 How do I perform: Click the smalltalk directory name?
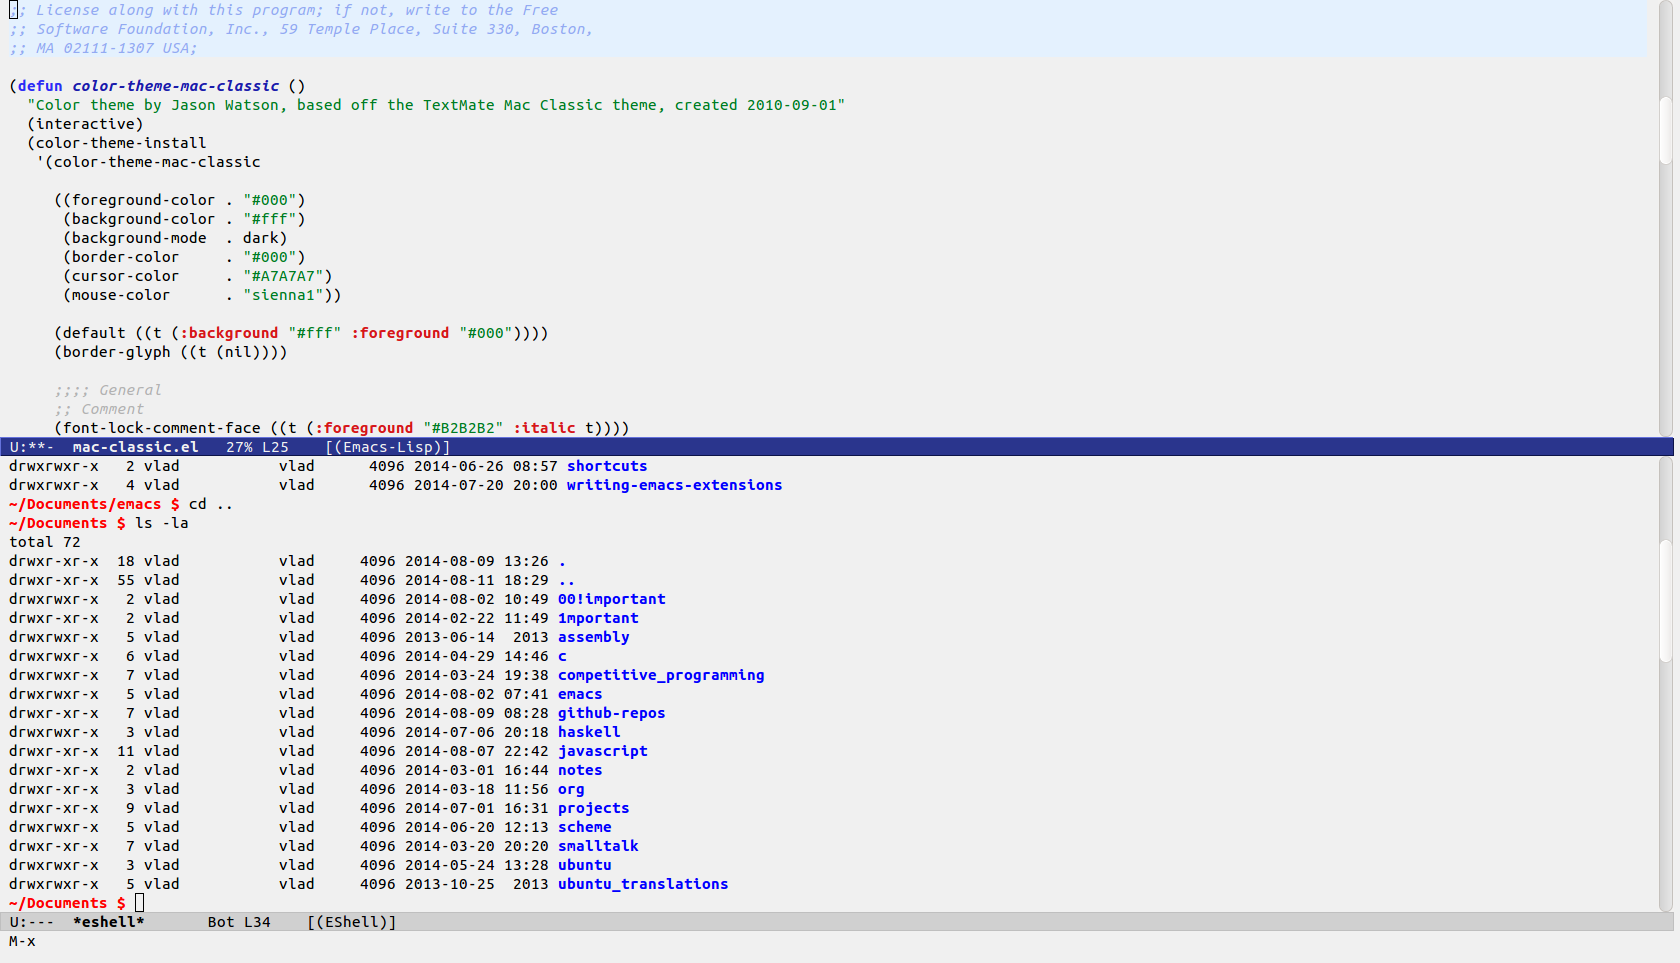(x=597, y=846)
